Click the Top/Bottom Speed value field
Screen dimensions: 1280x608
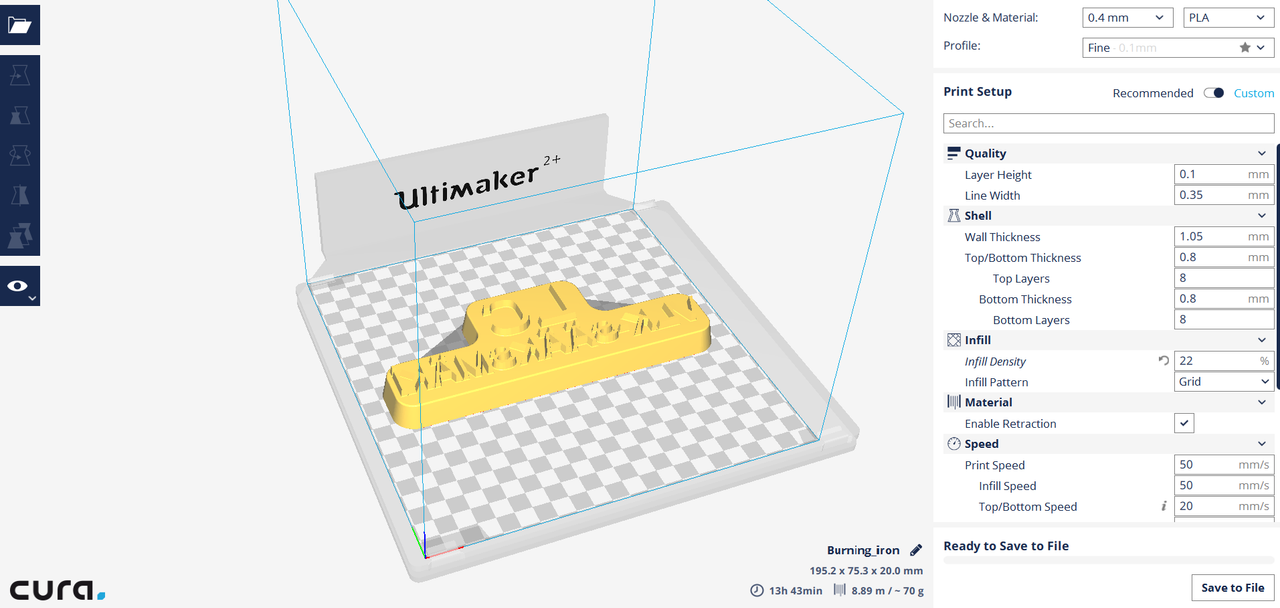coord(1223,507)
